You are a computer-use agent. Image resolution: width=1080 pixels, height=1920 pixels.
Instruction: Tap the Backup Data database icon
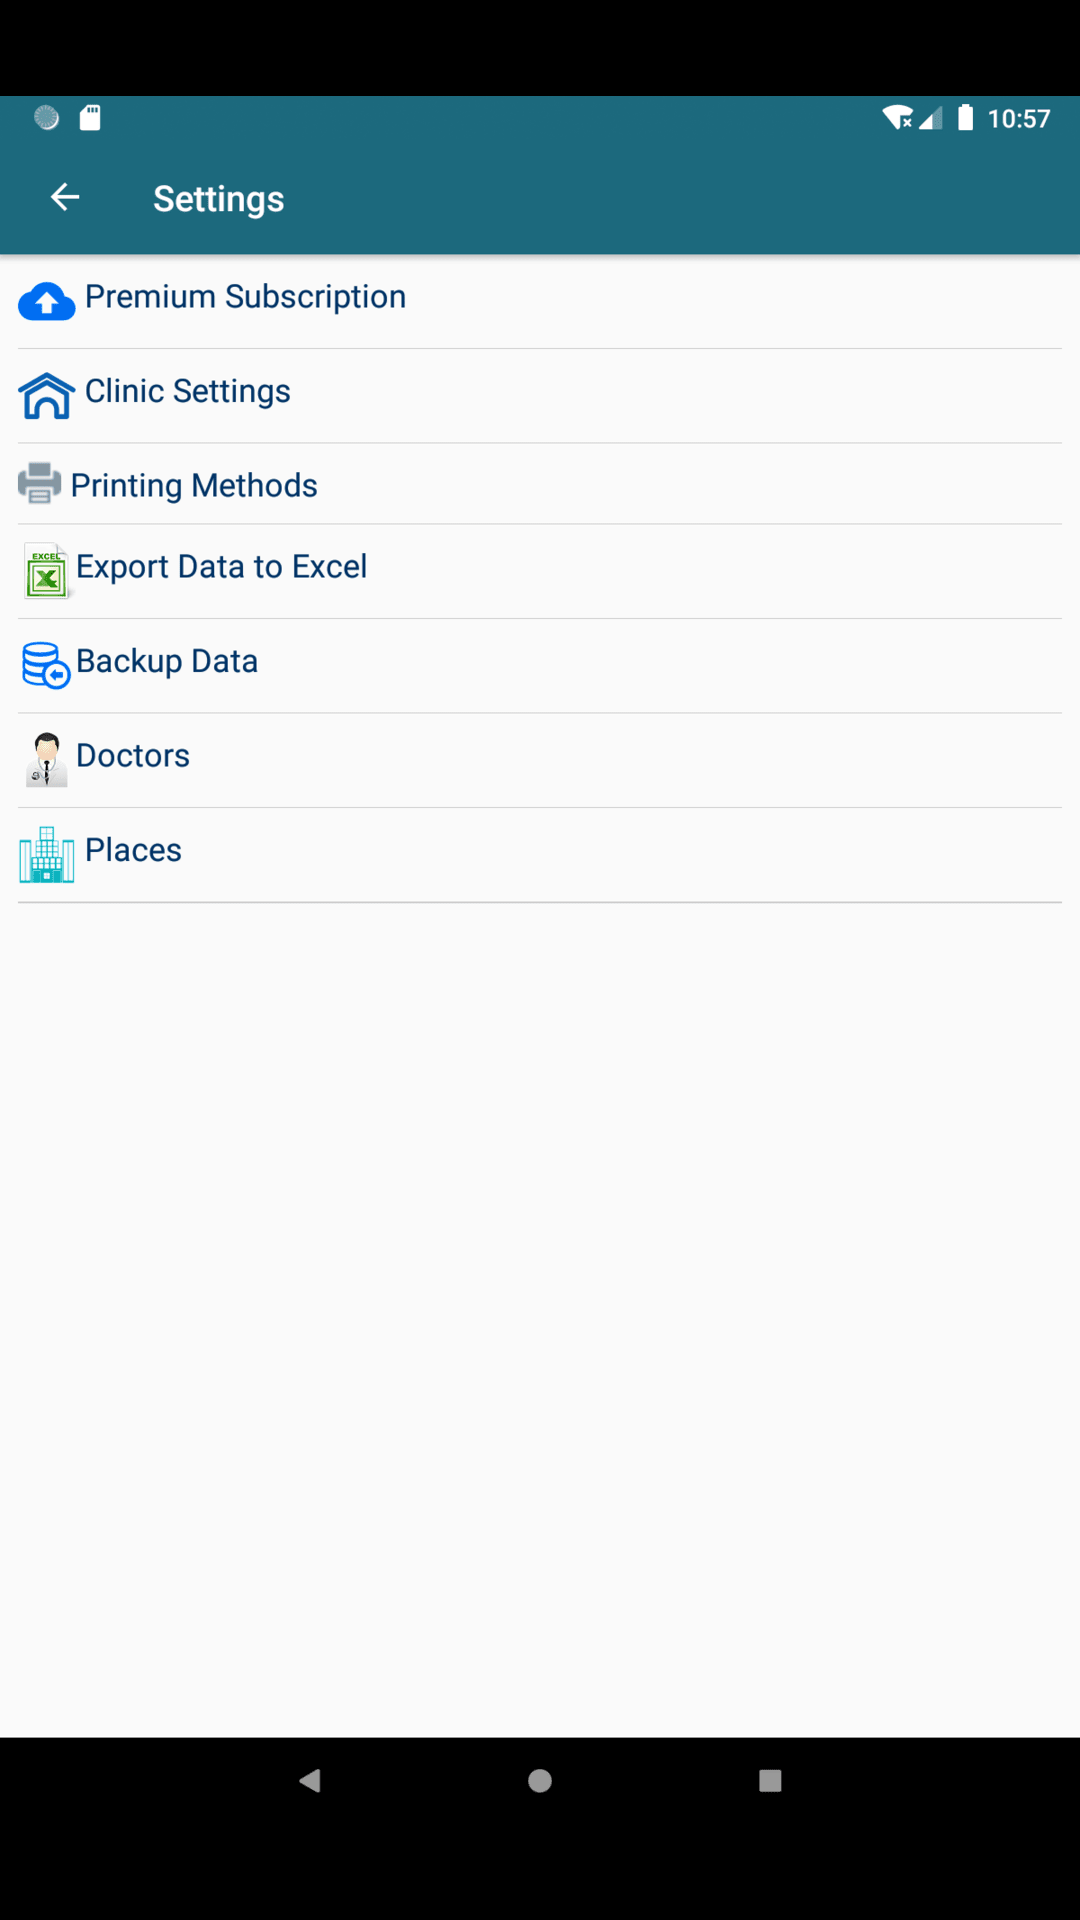tap(46, 665)
